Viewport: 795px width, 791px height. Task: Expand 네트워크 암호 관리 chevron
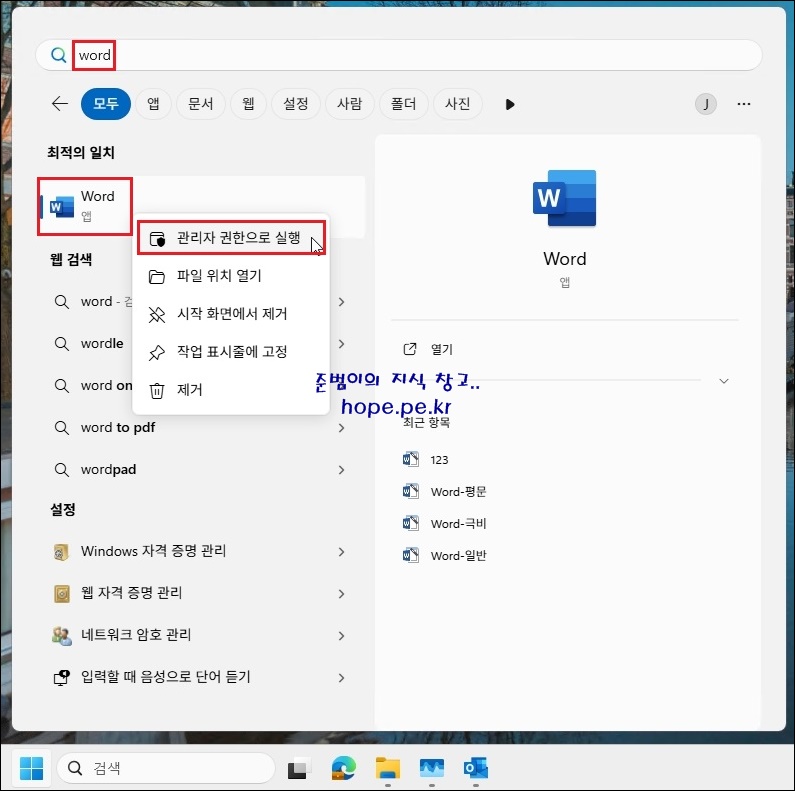342,636
